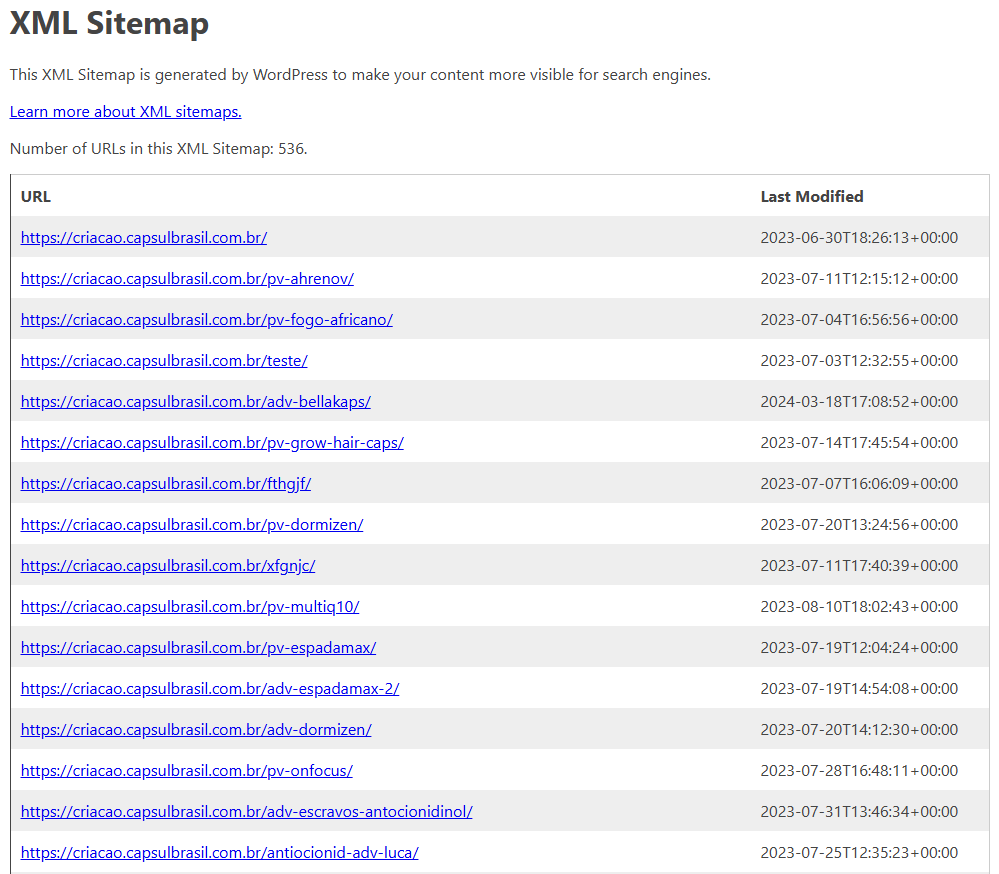Screen dimensions: 999x874
Task: Select the 'URL' column header
Action: [36, 196]
